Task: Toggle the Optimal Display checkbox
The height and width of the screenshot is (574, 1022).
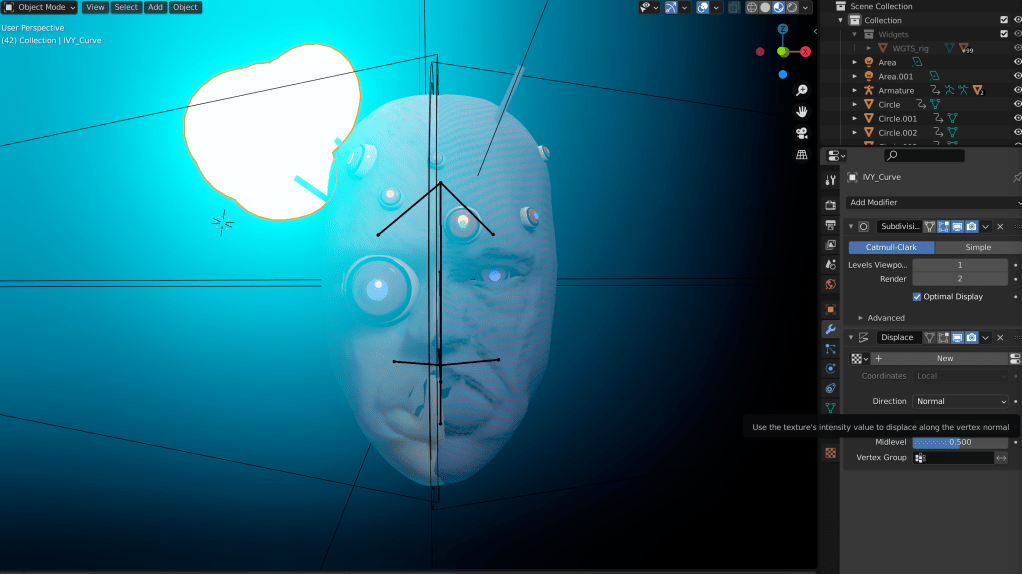Action: [917, 297]
